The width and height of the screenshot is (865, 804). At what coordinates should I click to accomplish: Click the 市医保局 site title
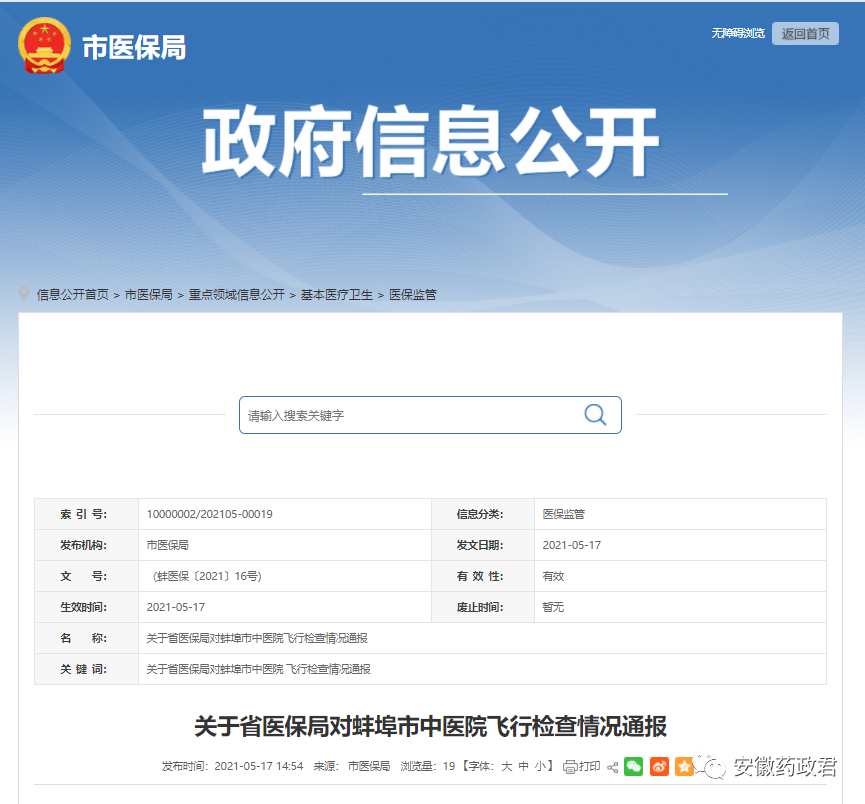coord(134,47)
